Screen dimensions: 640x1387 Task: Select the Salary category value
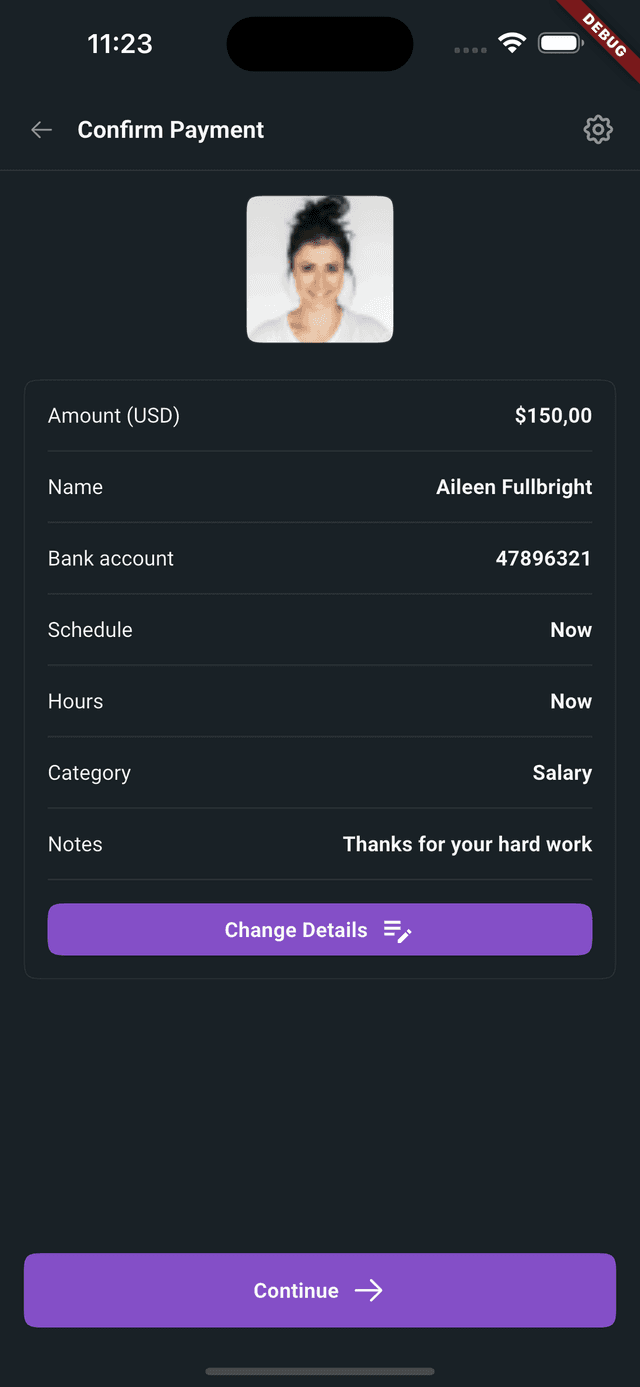(x=562, y=773)
